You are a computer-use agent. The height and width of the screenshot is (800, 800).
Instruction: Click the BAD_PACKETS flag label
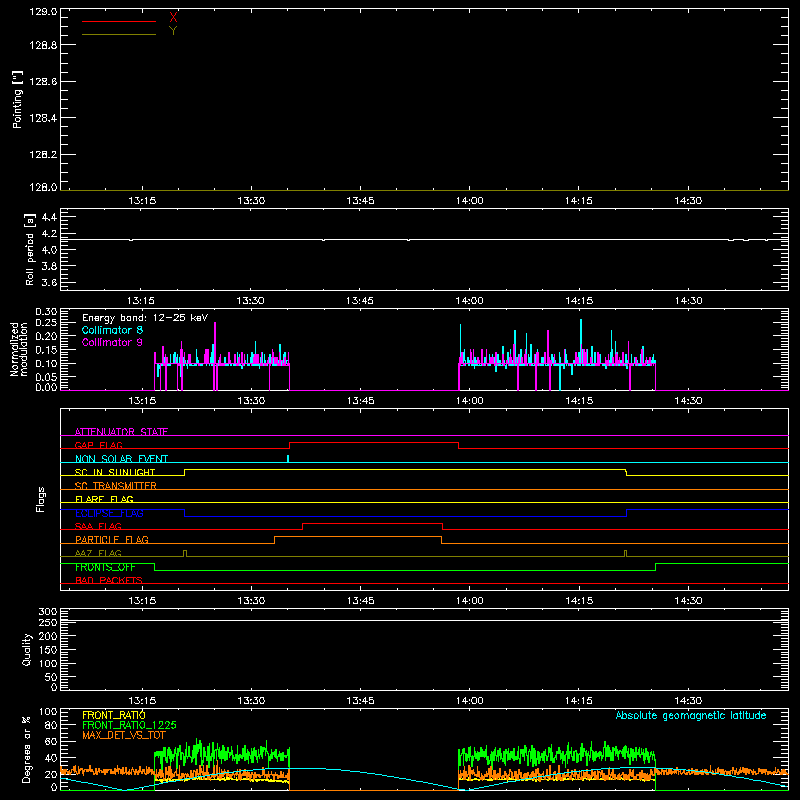[109, 580]
